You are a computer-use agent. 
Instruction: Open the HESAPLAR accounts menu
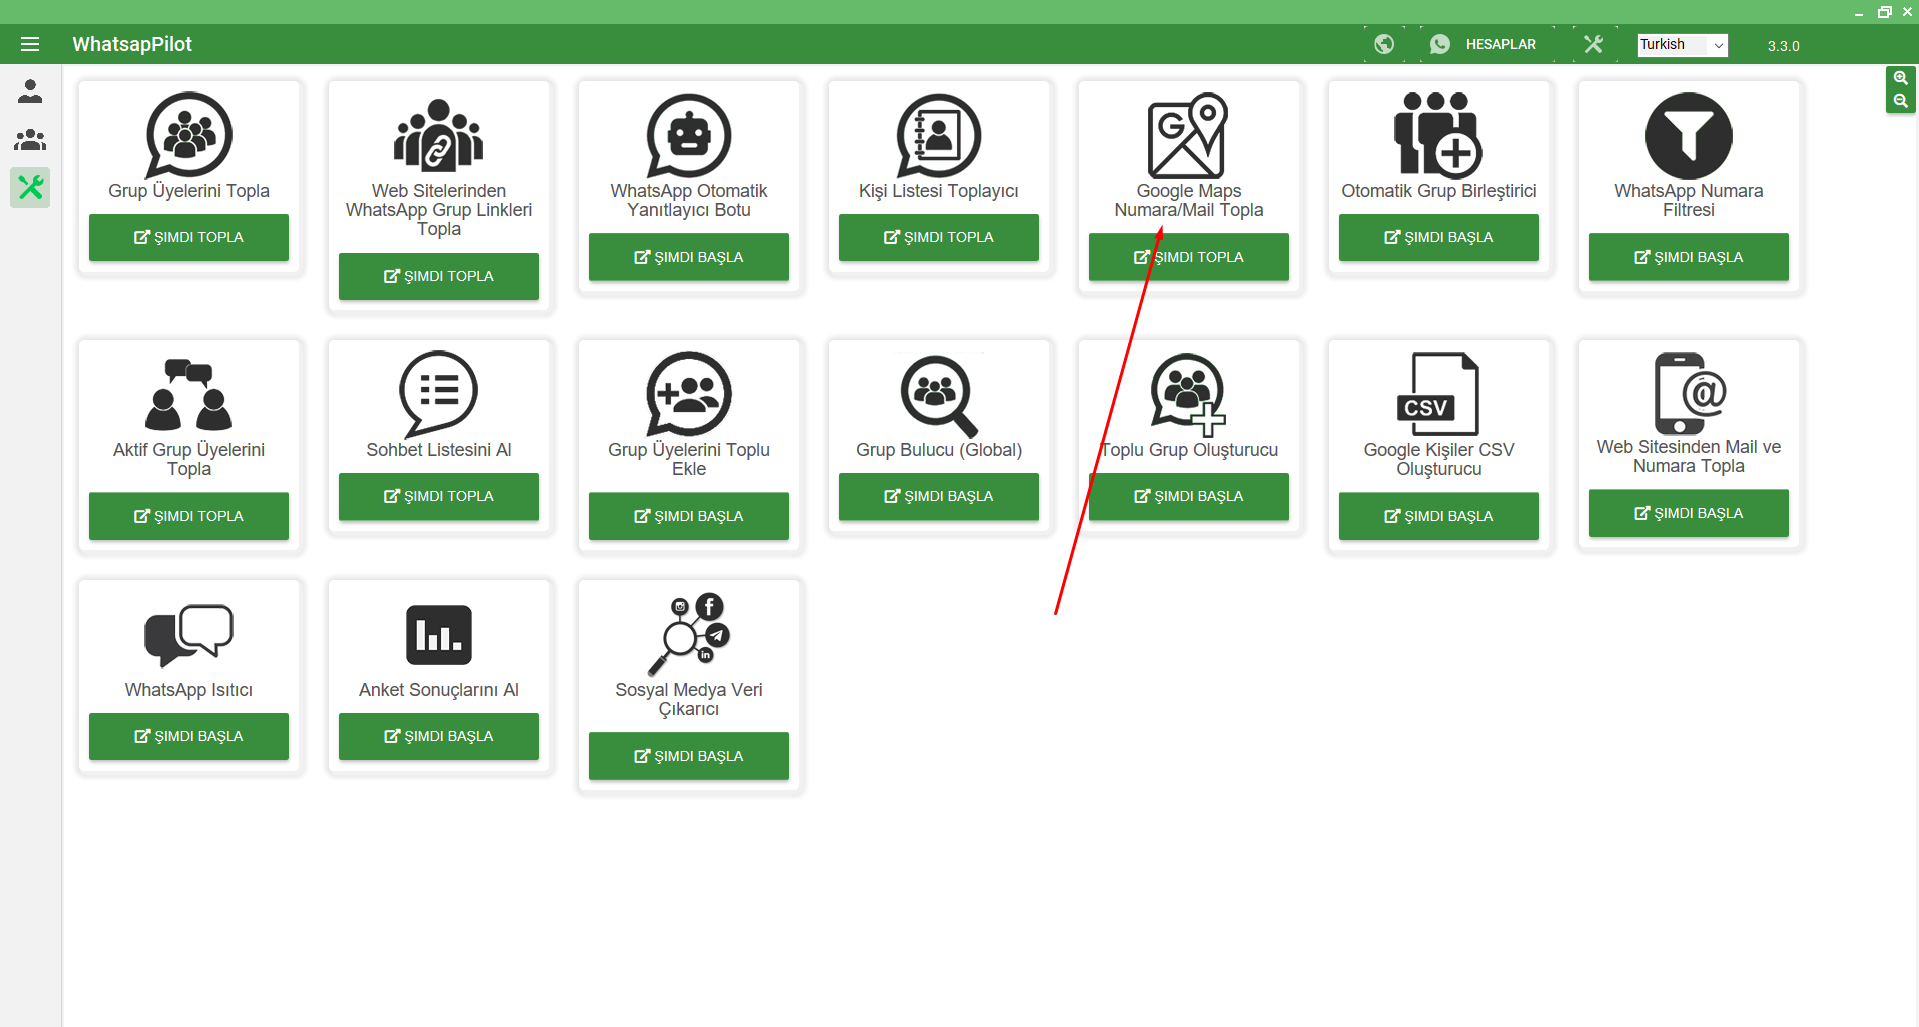1487,44
